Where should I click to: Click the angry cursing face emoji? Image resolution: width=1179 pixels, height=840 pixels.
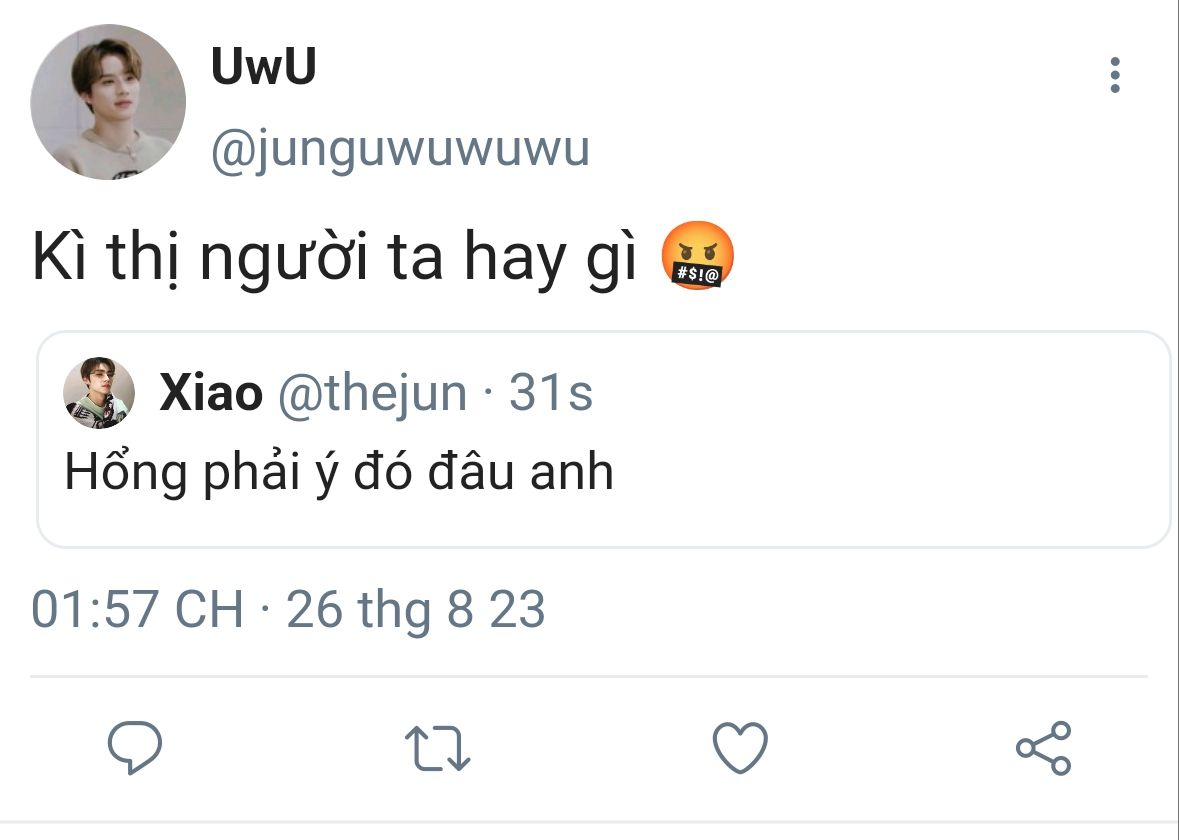(698, 257)
